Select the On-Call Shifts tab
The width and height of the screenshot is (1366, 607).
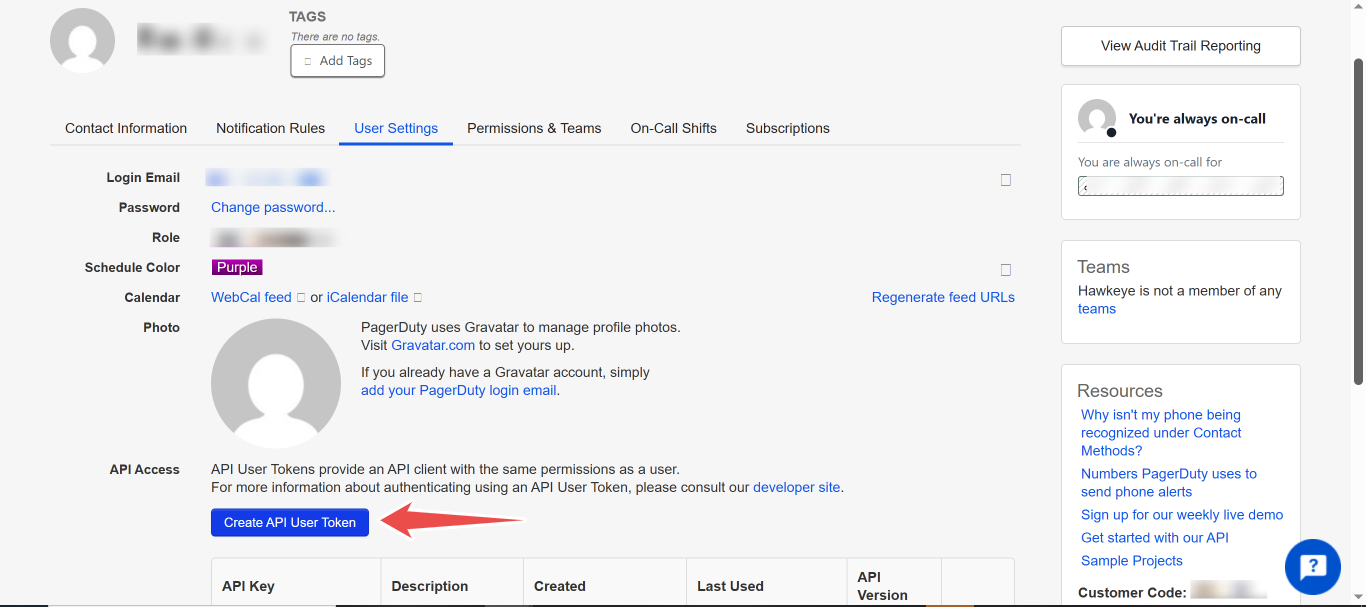point(673,128)
